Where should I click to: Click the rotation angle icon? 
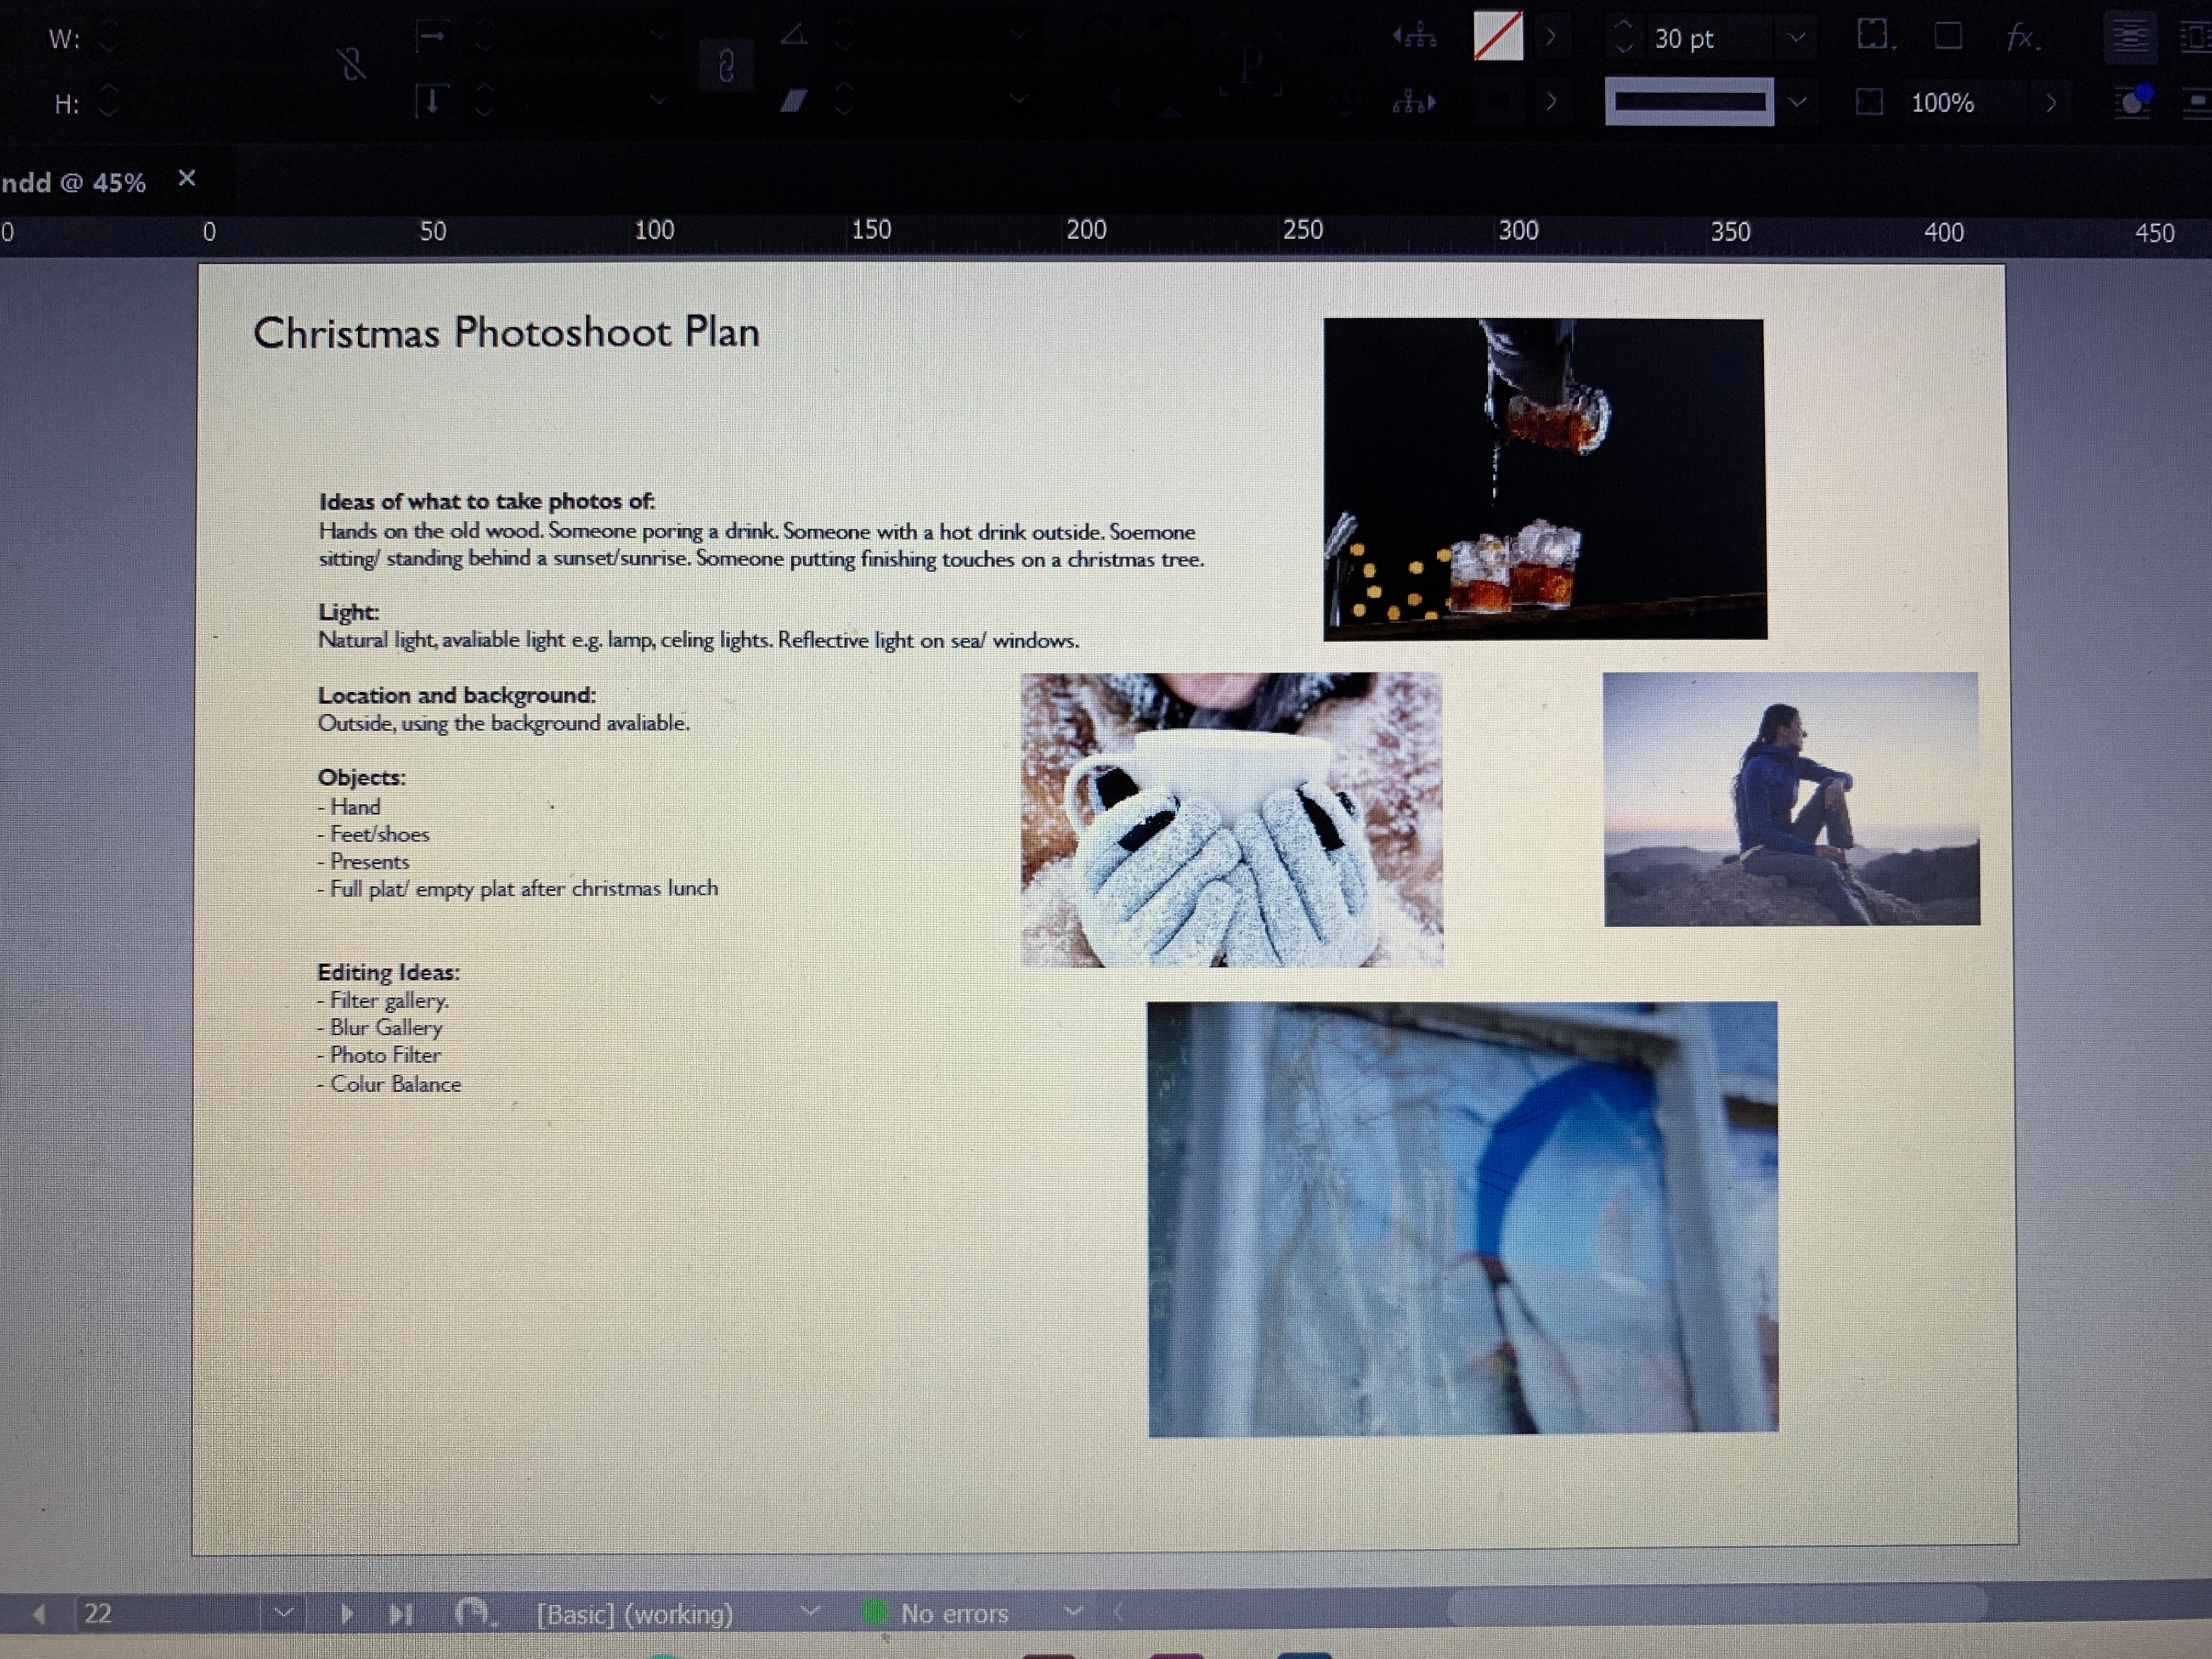point(794,36)
